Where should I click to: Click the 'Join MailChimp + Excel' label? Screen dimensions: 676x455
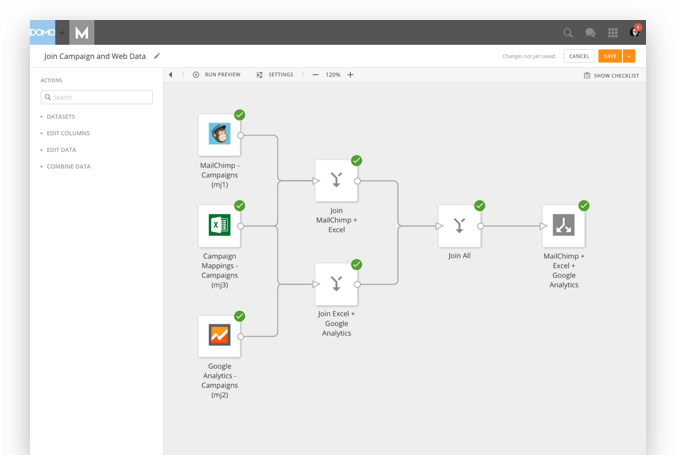pos(336,220)
